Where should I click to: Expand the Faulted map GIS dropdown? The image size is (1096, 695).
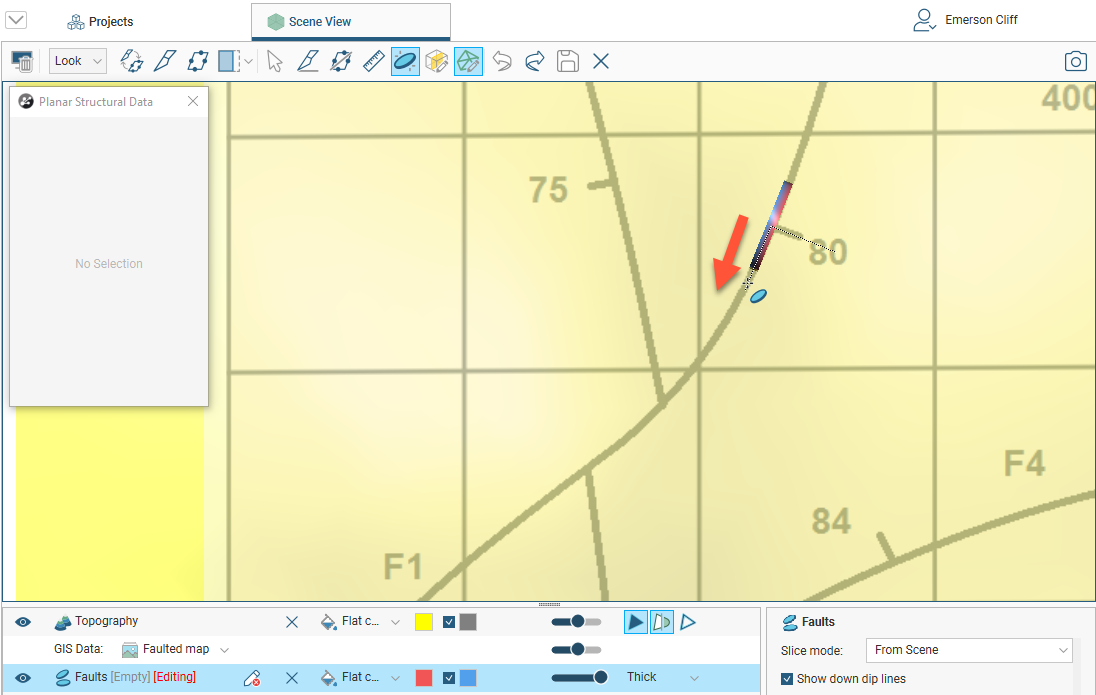[224, 650]
